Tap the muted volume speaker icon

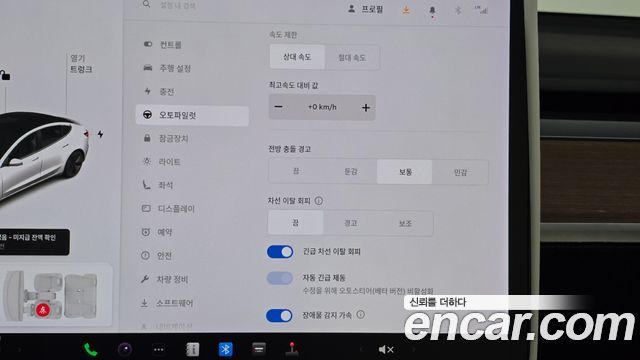[385, 349]
